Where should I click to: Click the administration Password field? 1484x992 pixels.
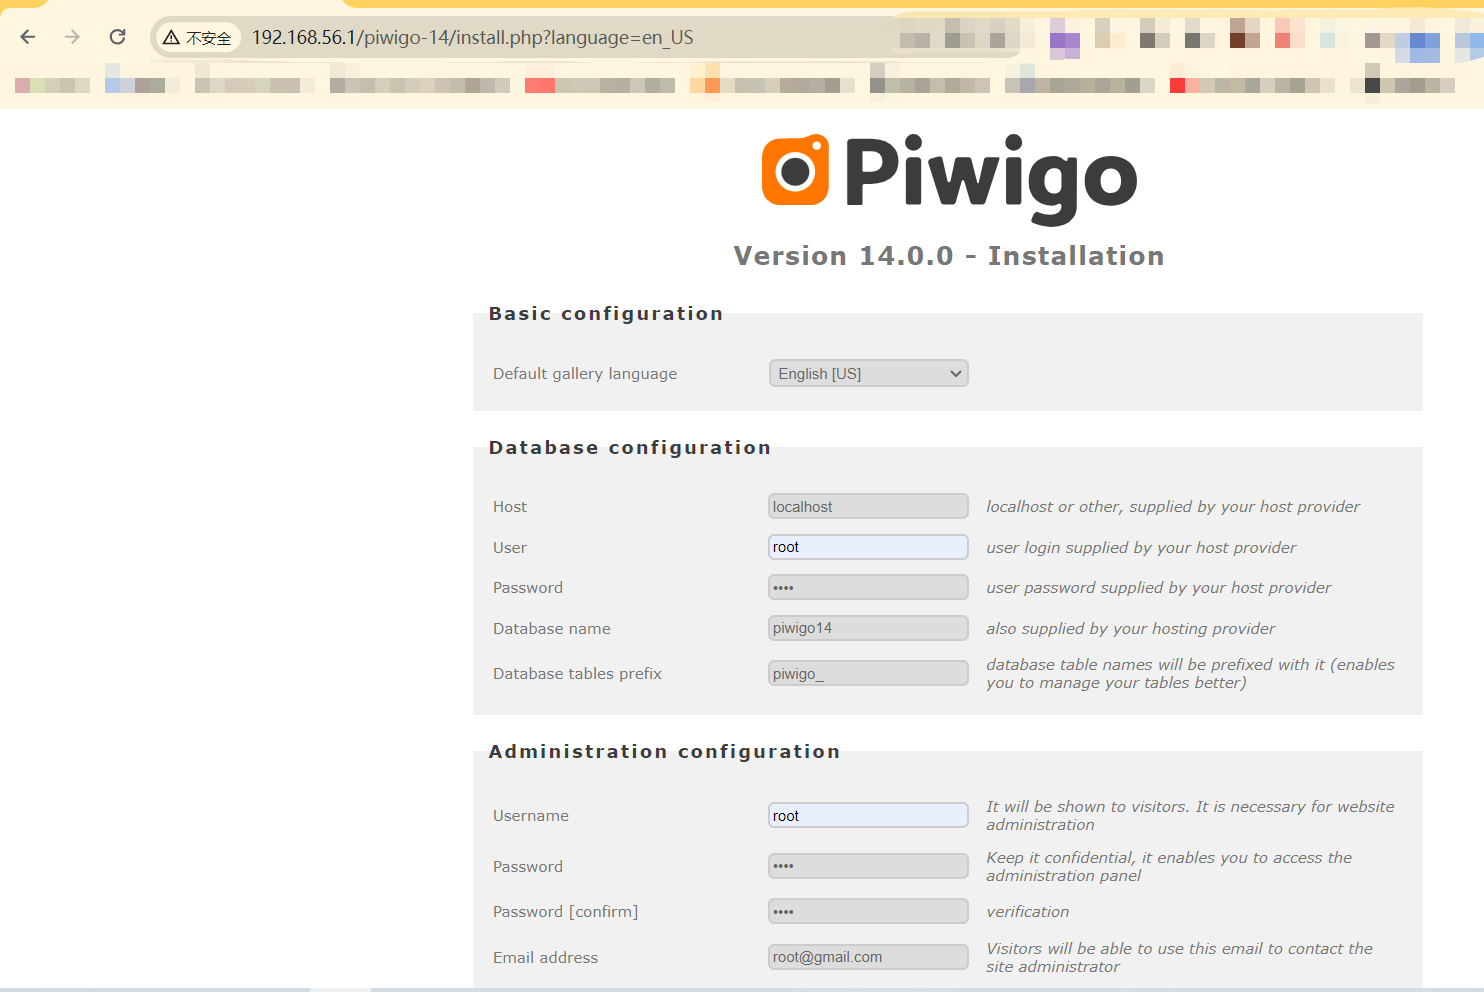click(x=867, y=866)
